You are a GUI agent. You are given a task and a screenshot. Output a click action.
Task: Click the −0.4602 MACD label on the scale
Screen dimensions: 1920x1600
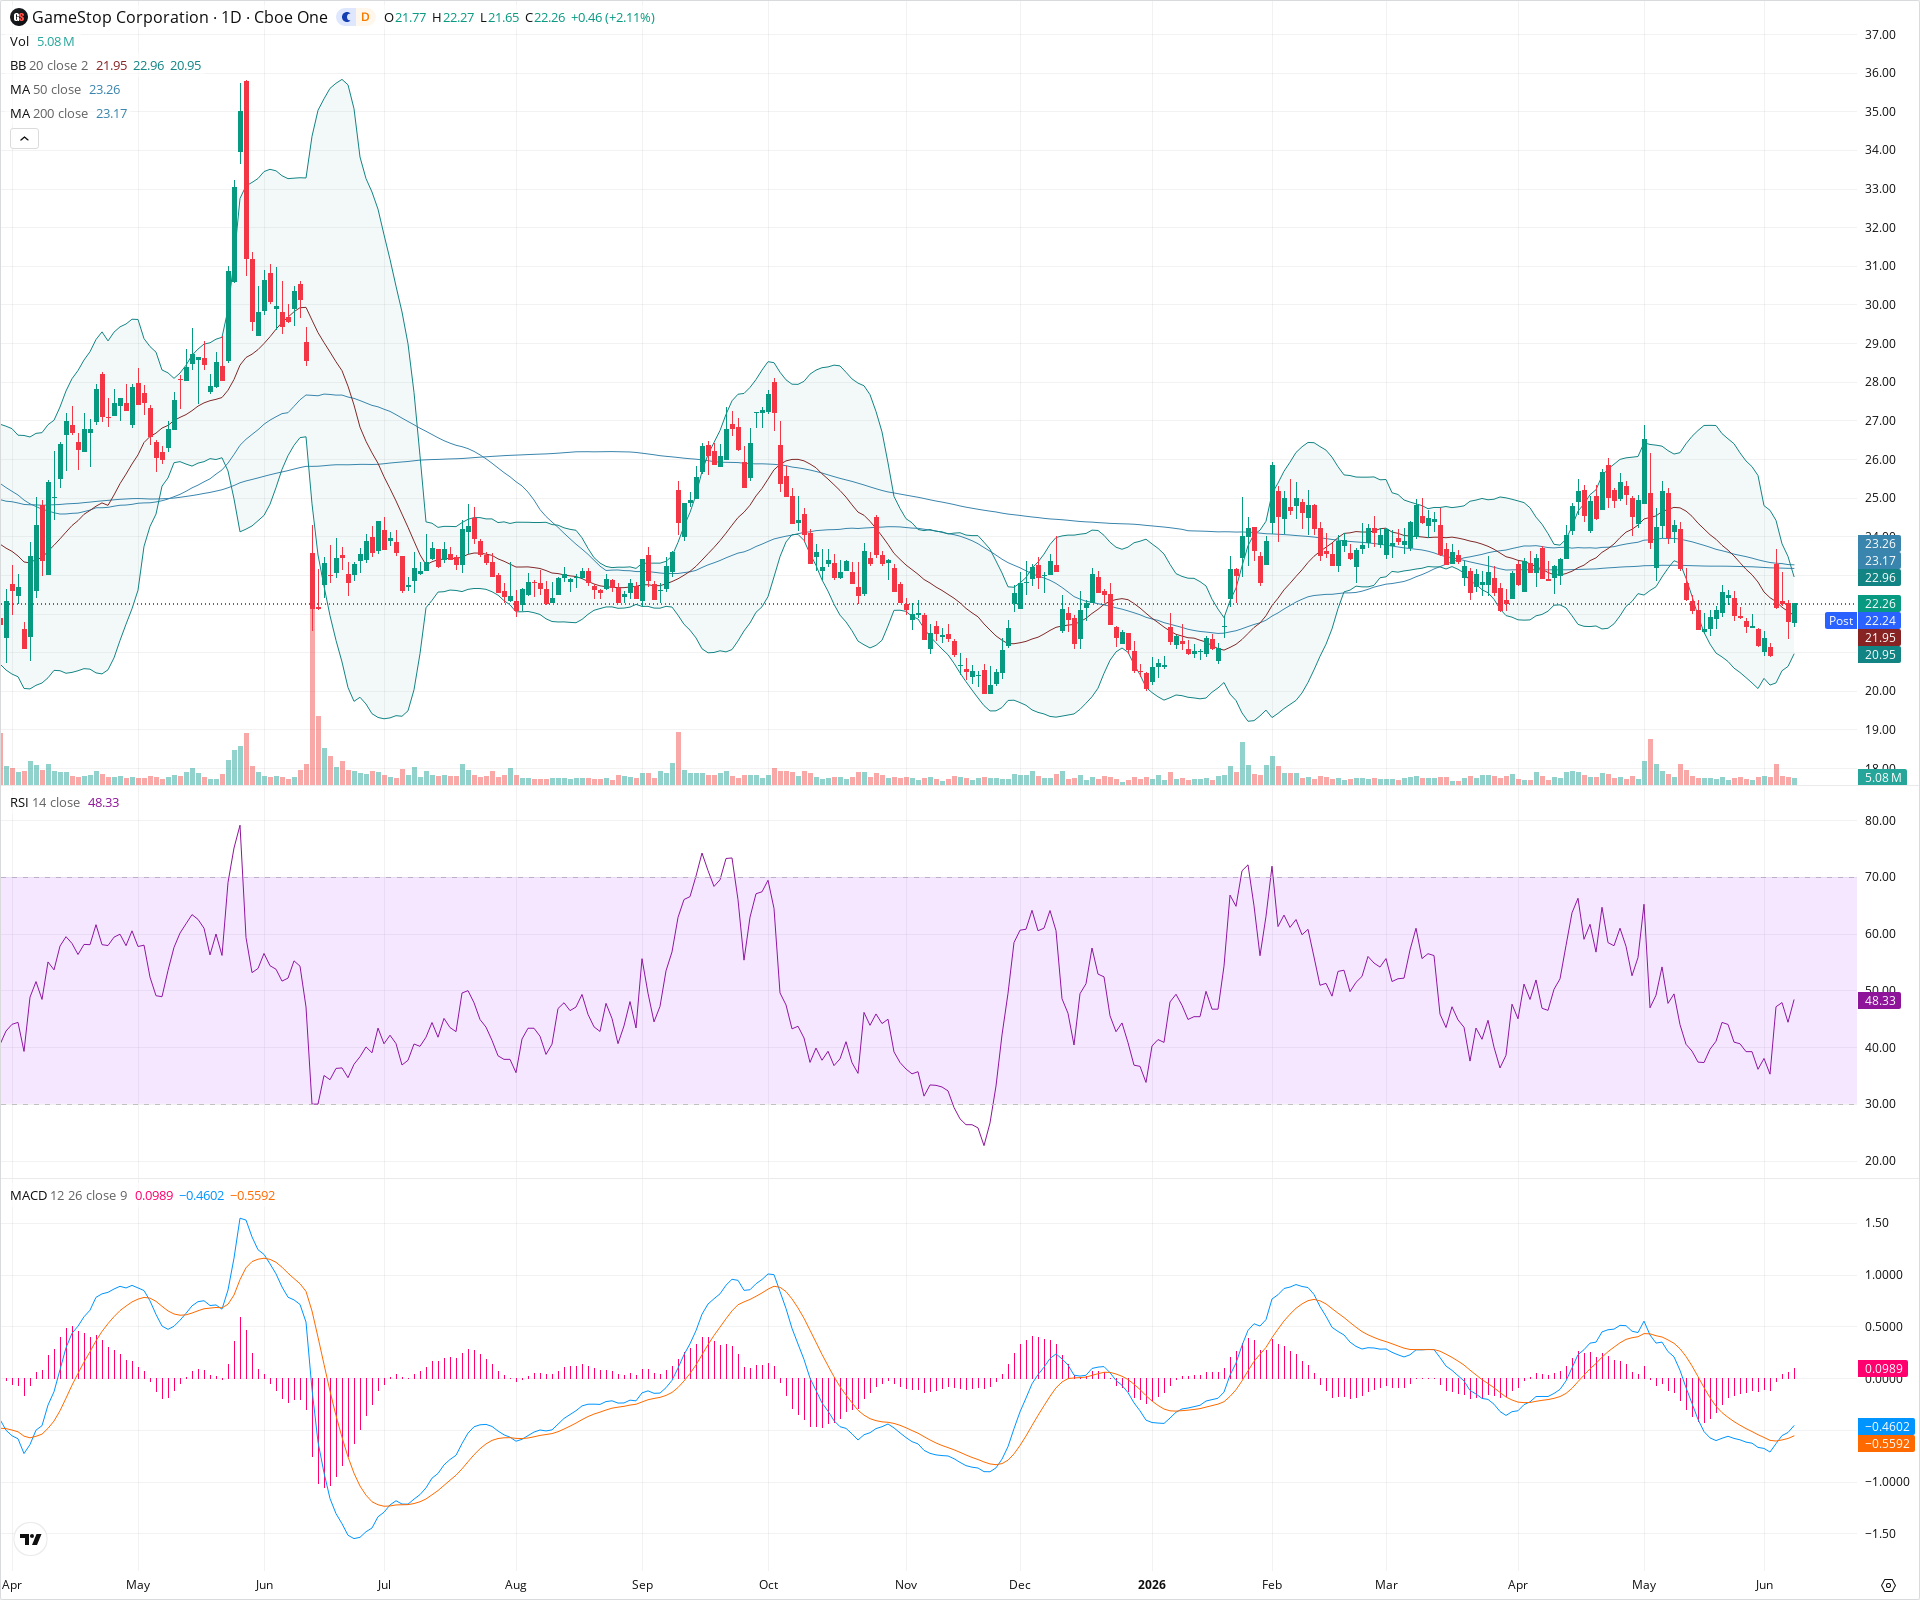click(x=1886, y=1427)
